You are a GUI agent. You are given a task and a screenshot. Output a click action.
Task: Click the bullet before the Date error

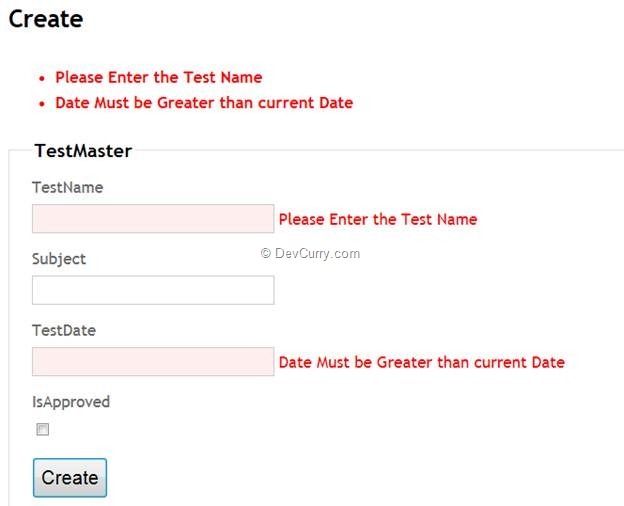[42, 103]
